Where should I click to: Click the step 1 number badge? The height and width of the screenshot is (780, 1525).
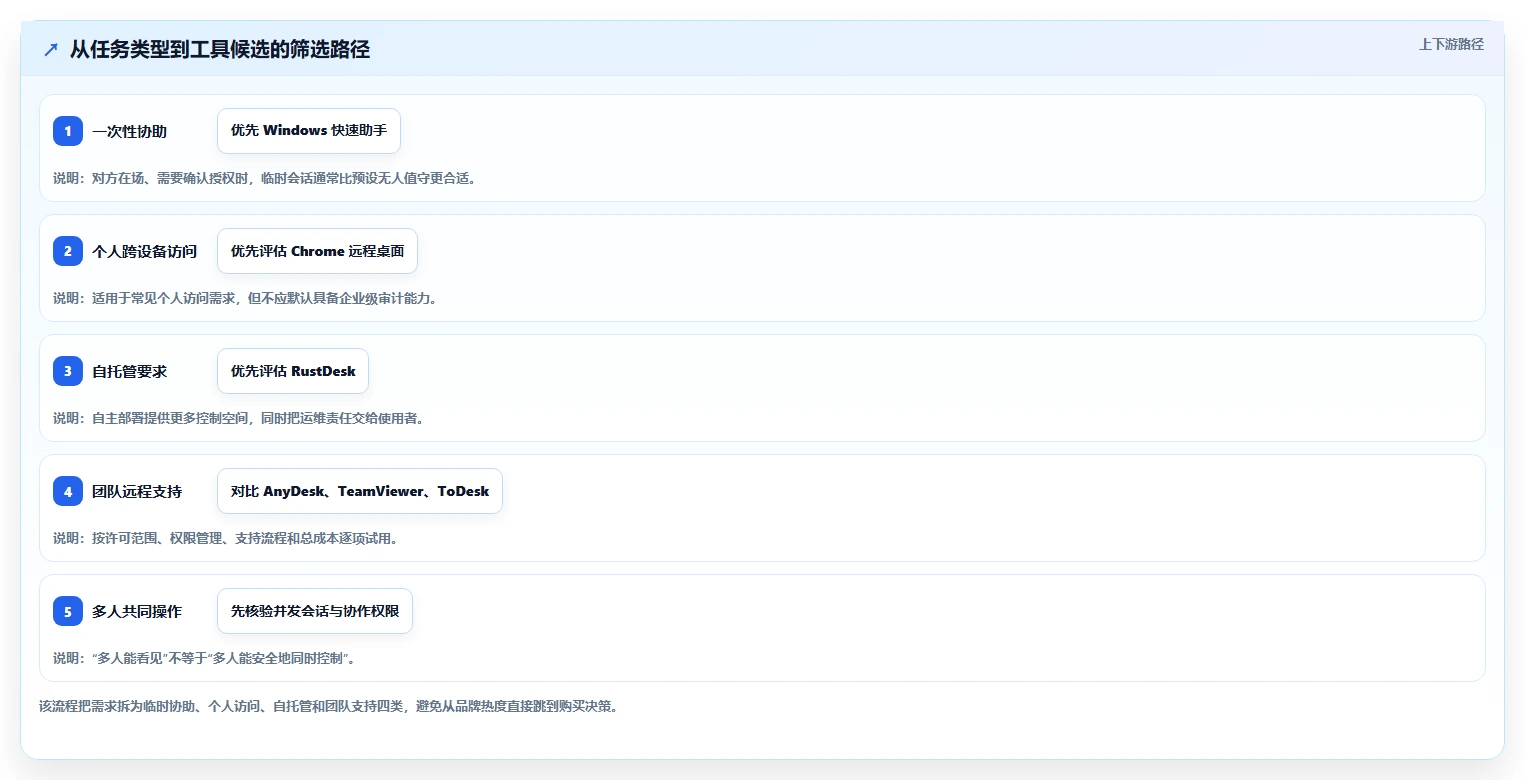point(68,131)
